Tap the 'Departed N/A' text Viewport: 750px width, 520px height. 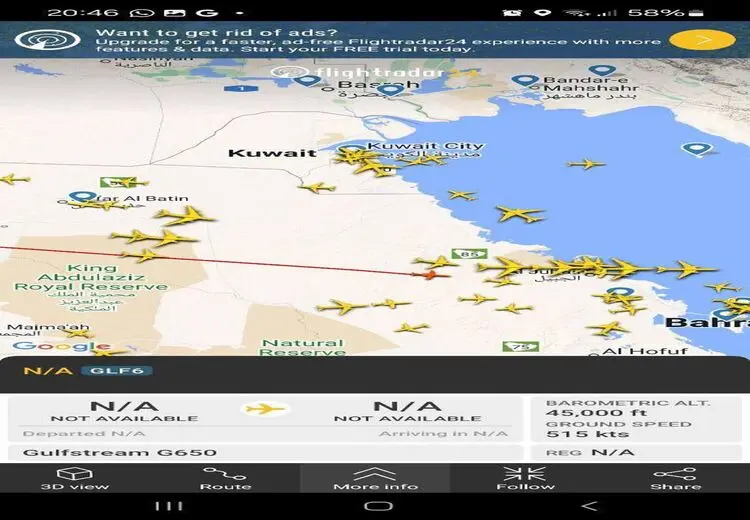[83, 434]
